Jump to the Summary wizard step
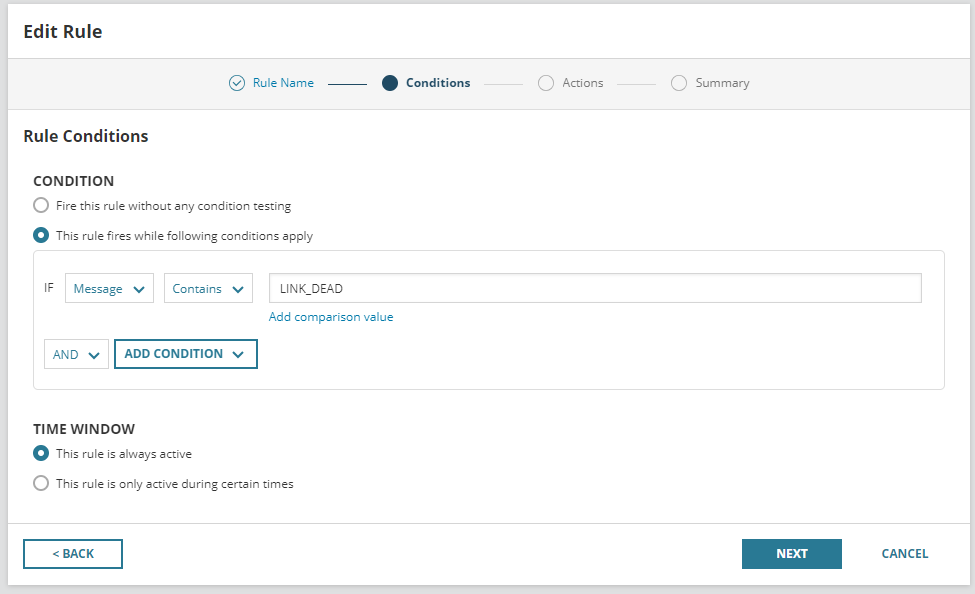The width and height of the screenshot is (975, 594). click(722, 83)
